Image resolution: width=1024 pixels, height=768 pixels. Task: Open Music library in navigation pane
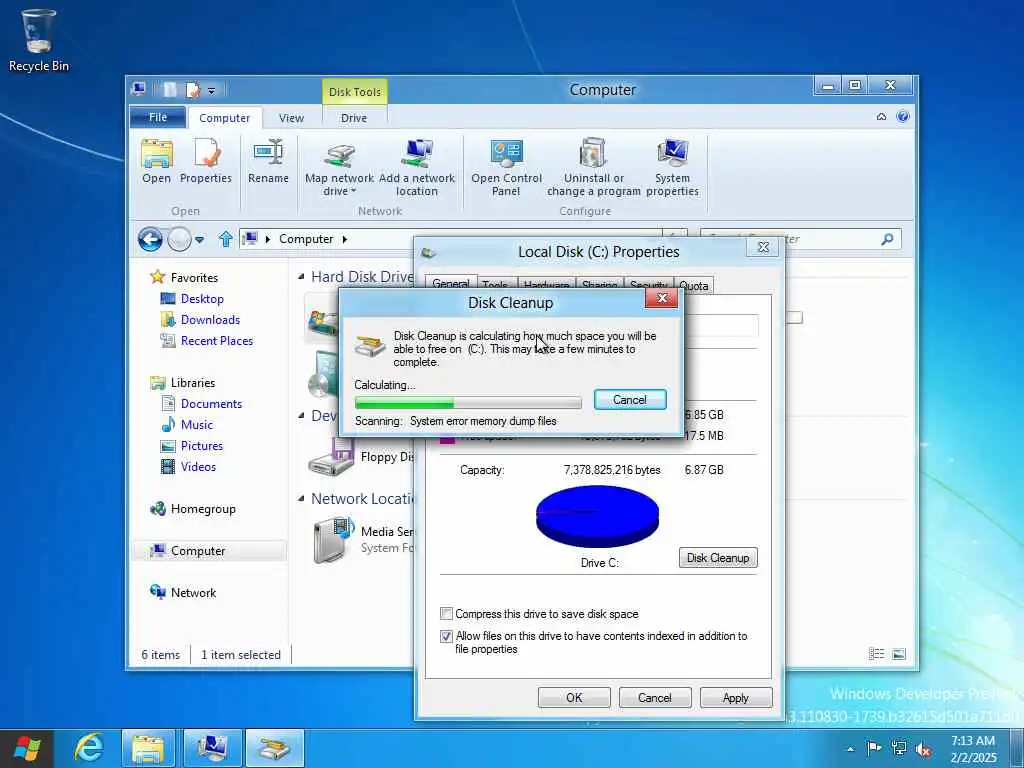(197, 424)
